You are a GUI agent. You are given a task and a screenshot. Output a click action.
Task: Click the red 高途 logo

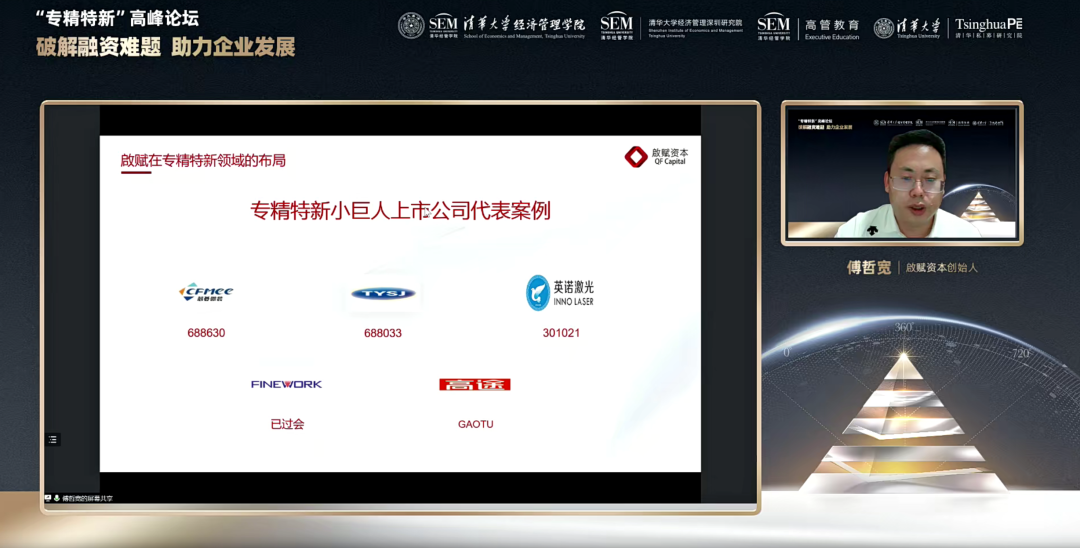pyautogui.click(x=475, y=384)
